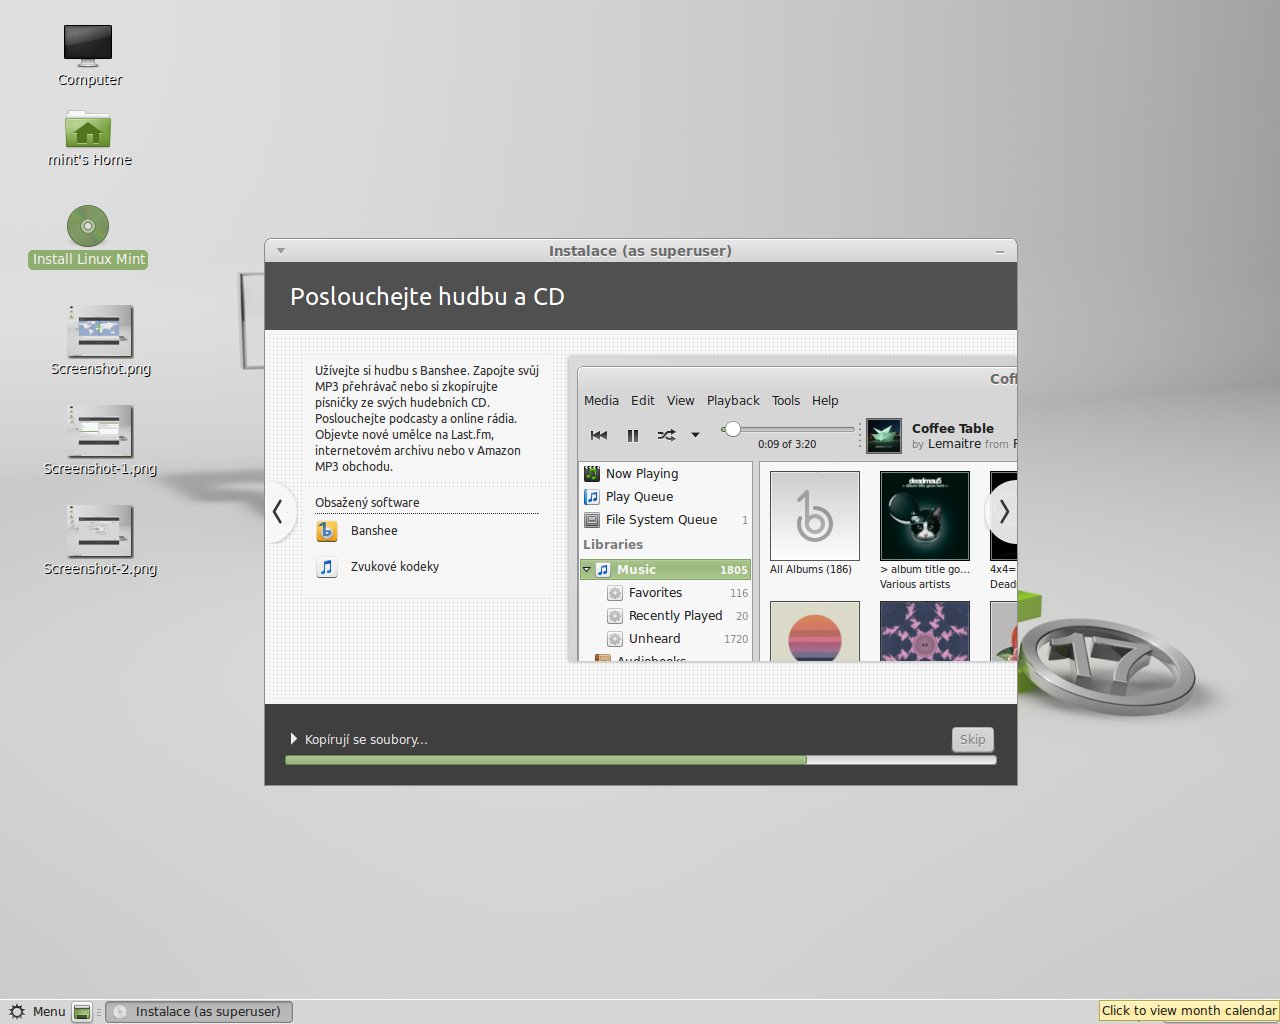Minimize the Instalace window
The width and height of the screenshot is (1280, 1024).
tap(999, 252)
